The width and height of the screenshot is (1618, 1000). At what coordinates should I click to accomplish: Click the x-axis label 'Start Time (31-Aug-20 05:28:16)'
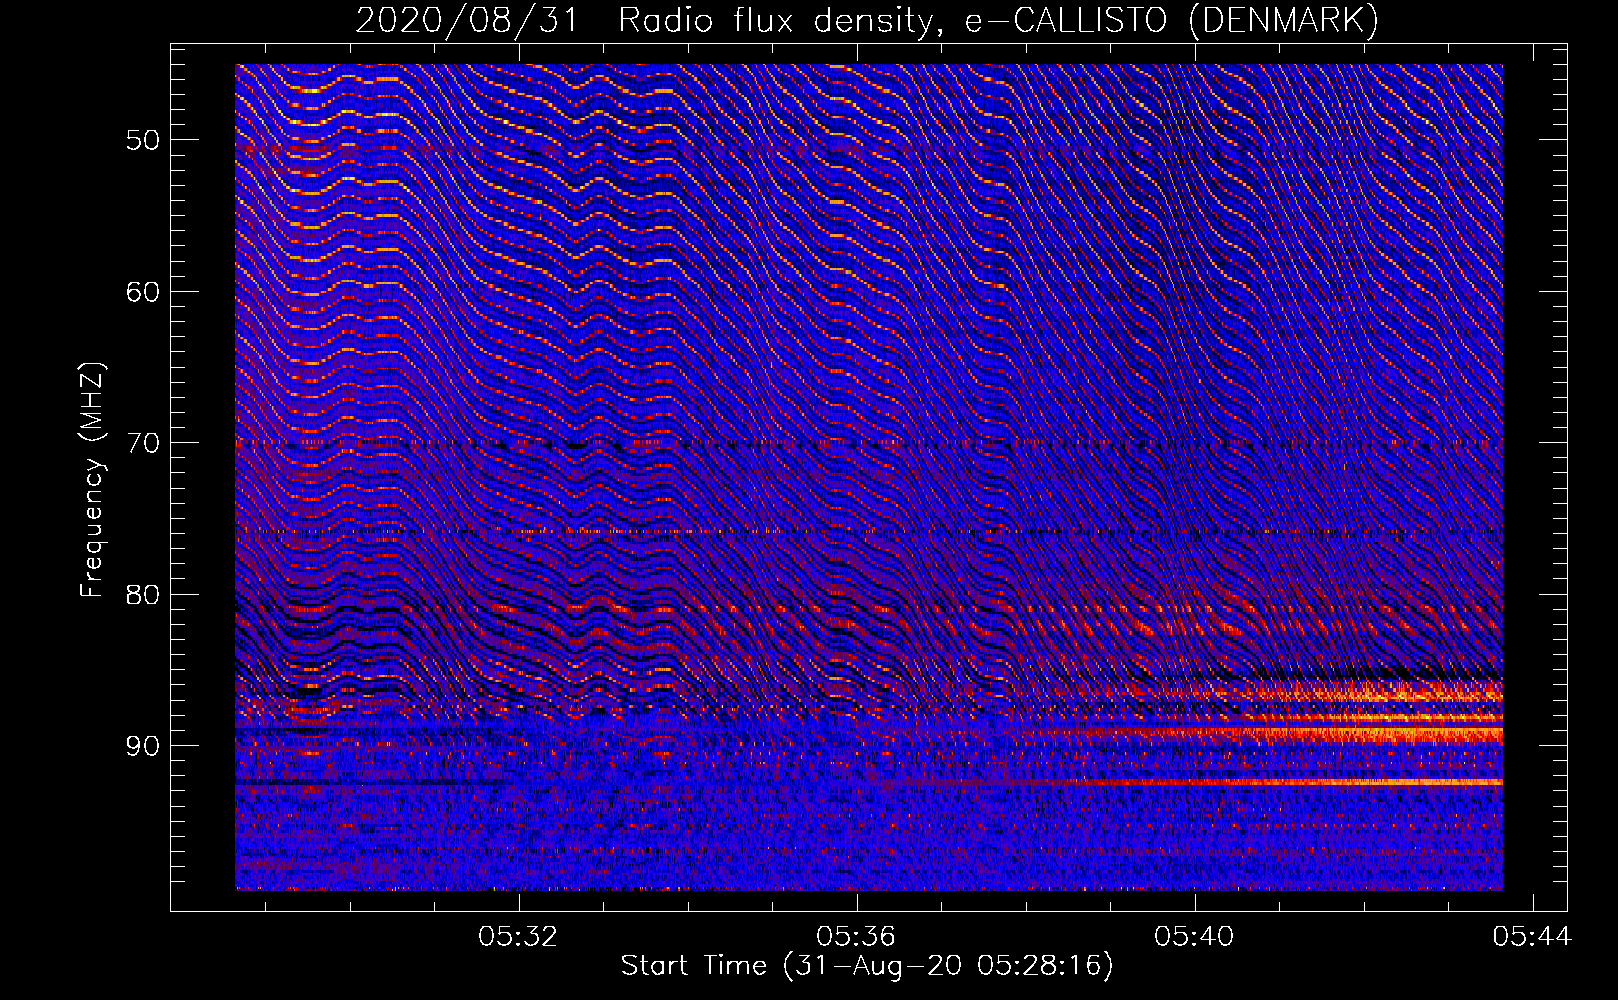click(x=867, y=966)
